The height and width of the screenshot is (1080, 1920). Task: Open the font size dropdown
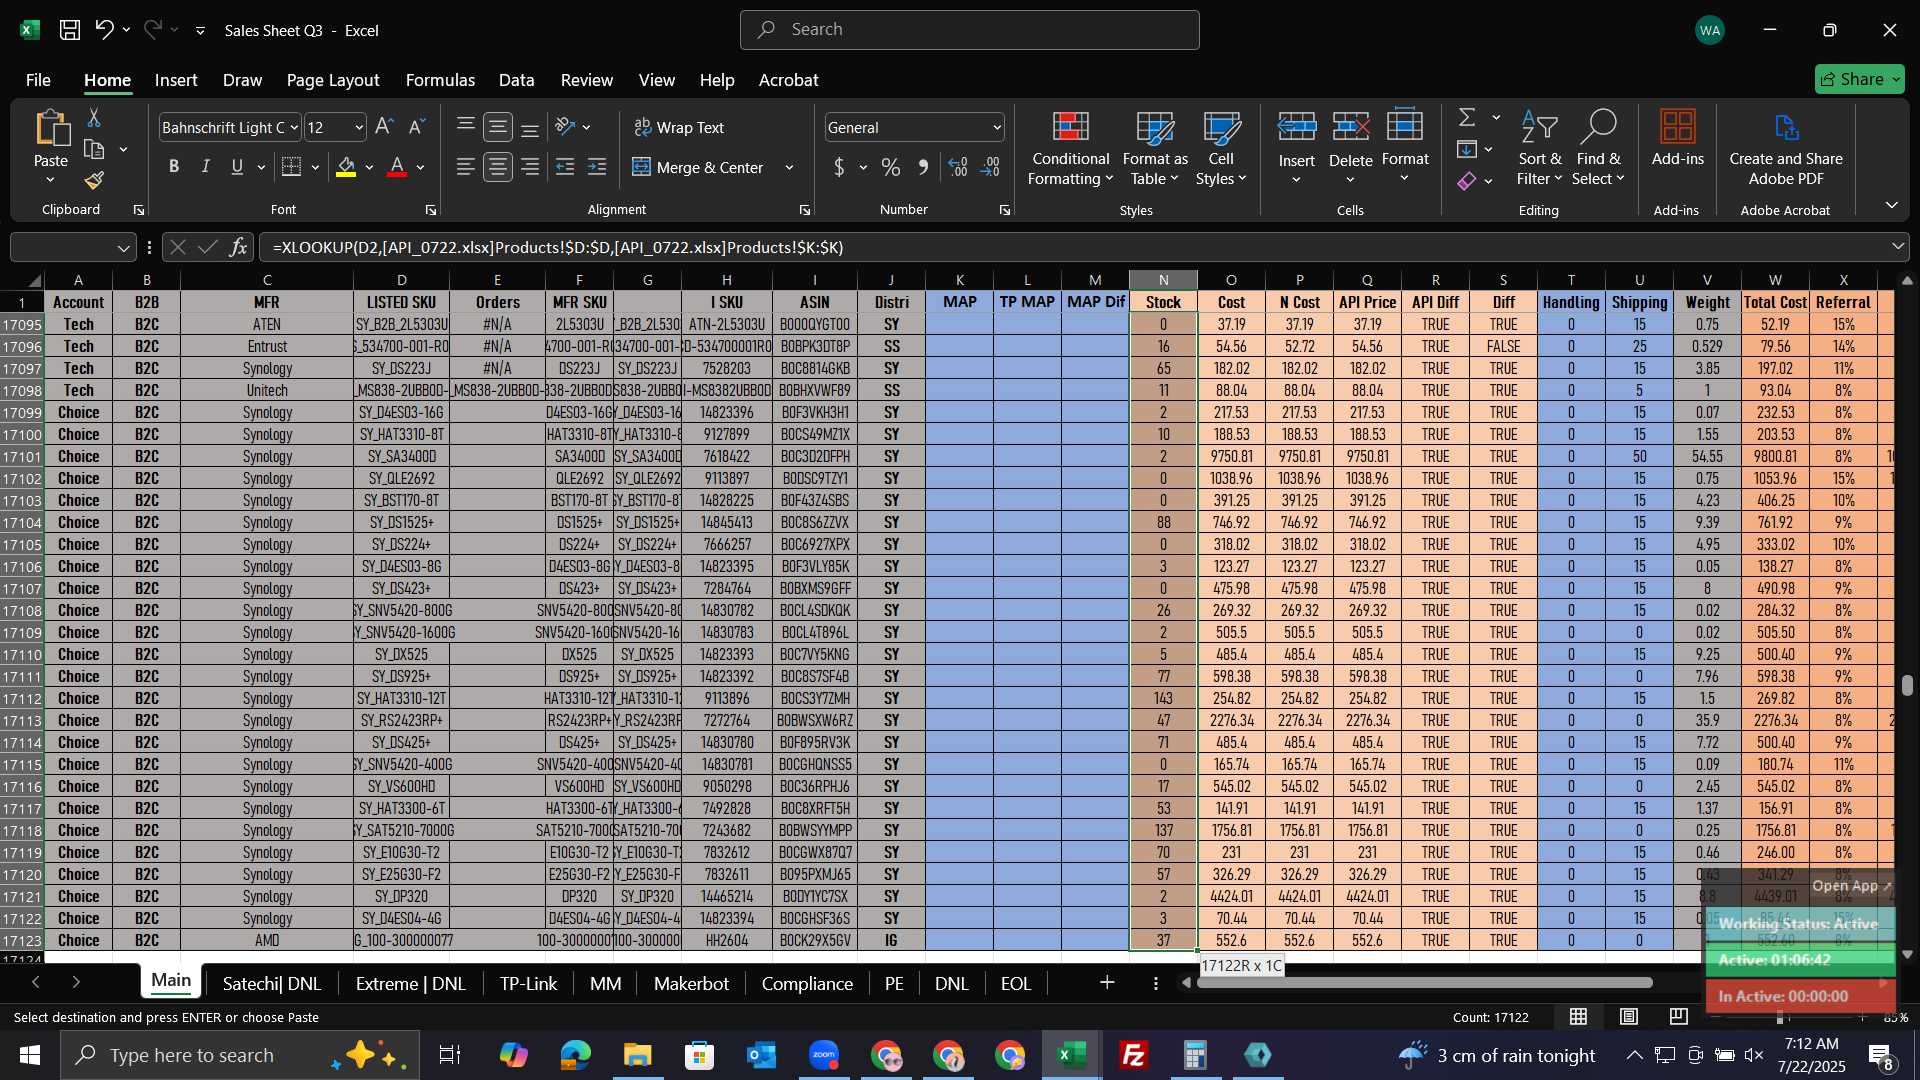point(359,128)
